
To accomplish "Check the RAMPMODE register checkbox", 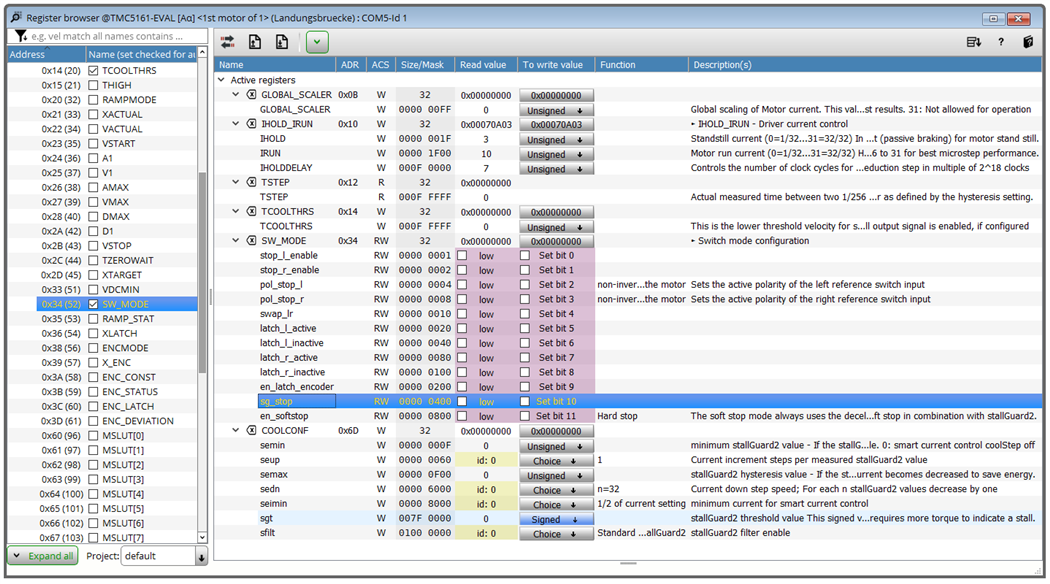I will [93, 100].
